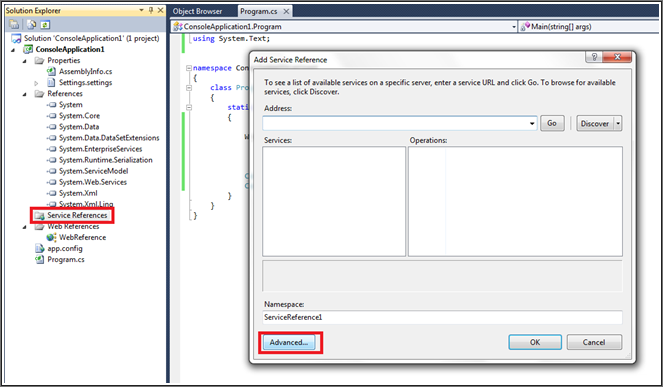663x387 pixels.
Task: Open the Advanced settings button
Action: (x=289, y=342)
